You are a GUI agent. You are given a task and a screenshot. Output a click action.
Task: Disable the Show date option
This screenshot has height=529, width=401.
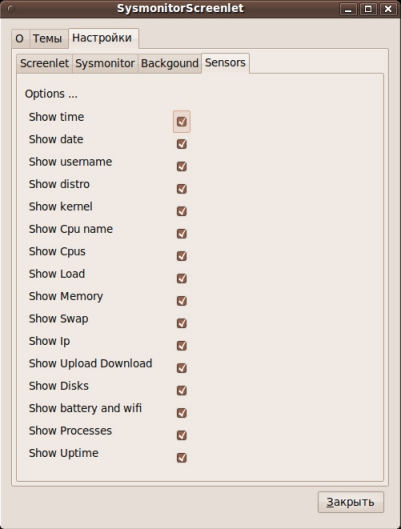tap(182, 144)
